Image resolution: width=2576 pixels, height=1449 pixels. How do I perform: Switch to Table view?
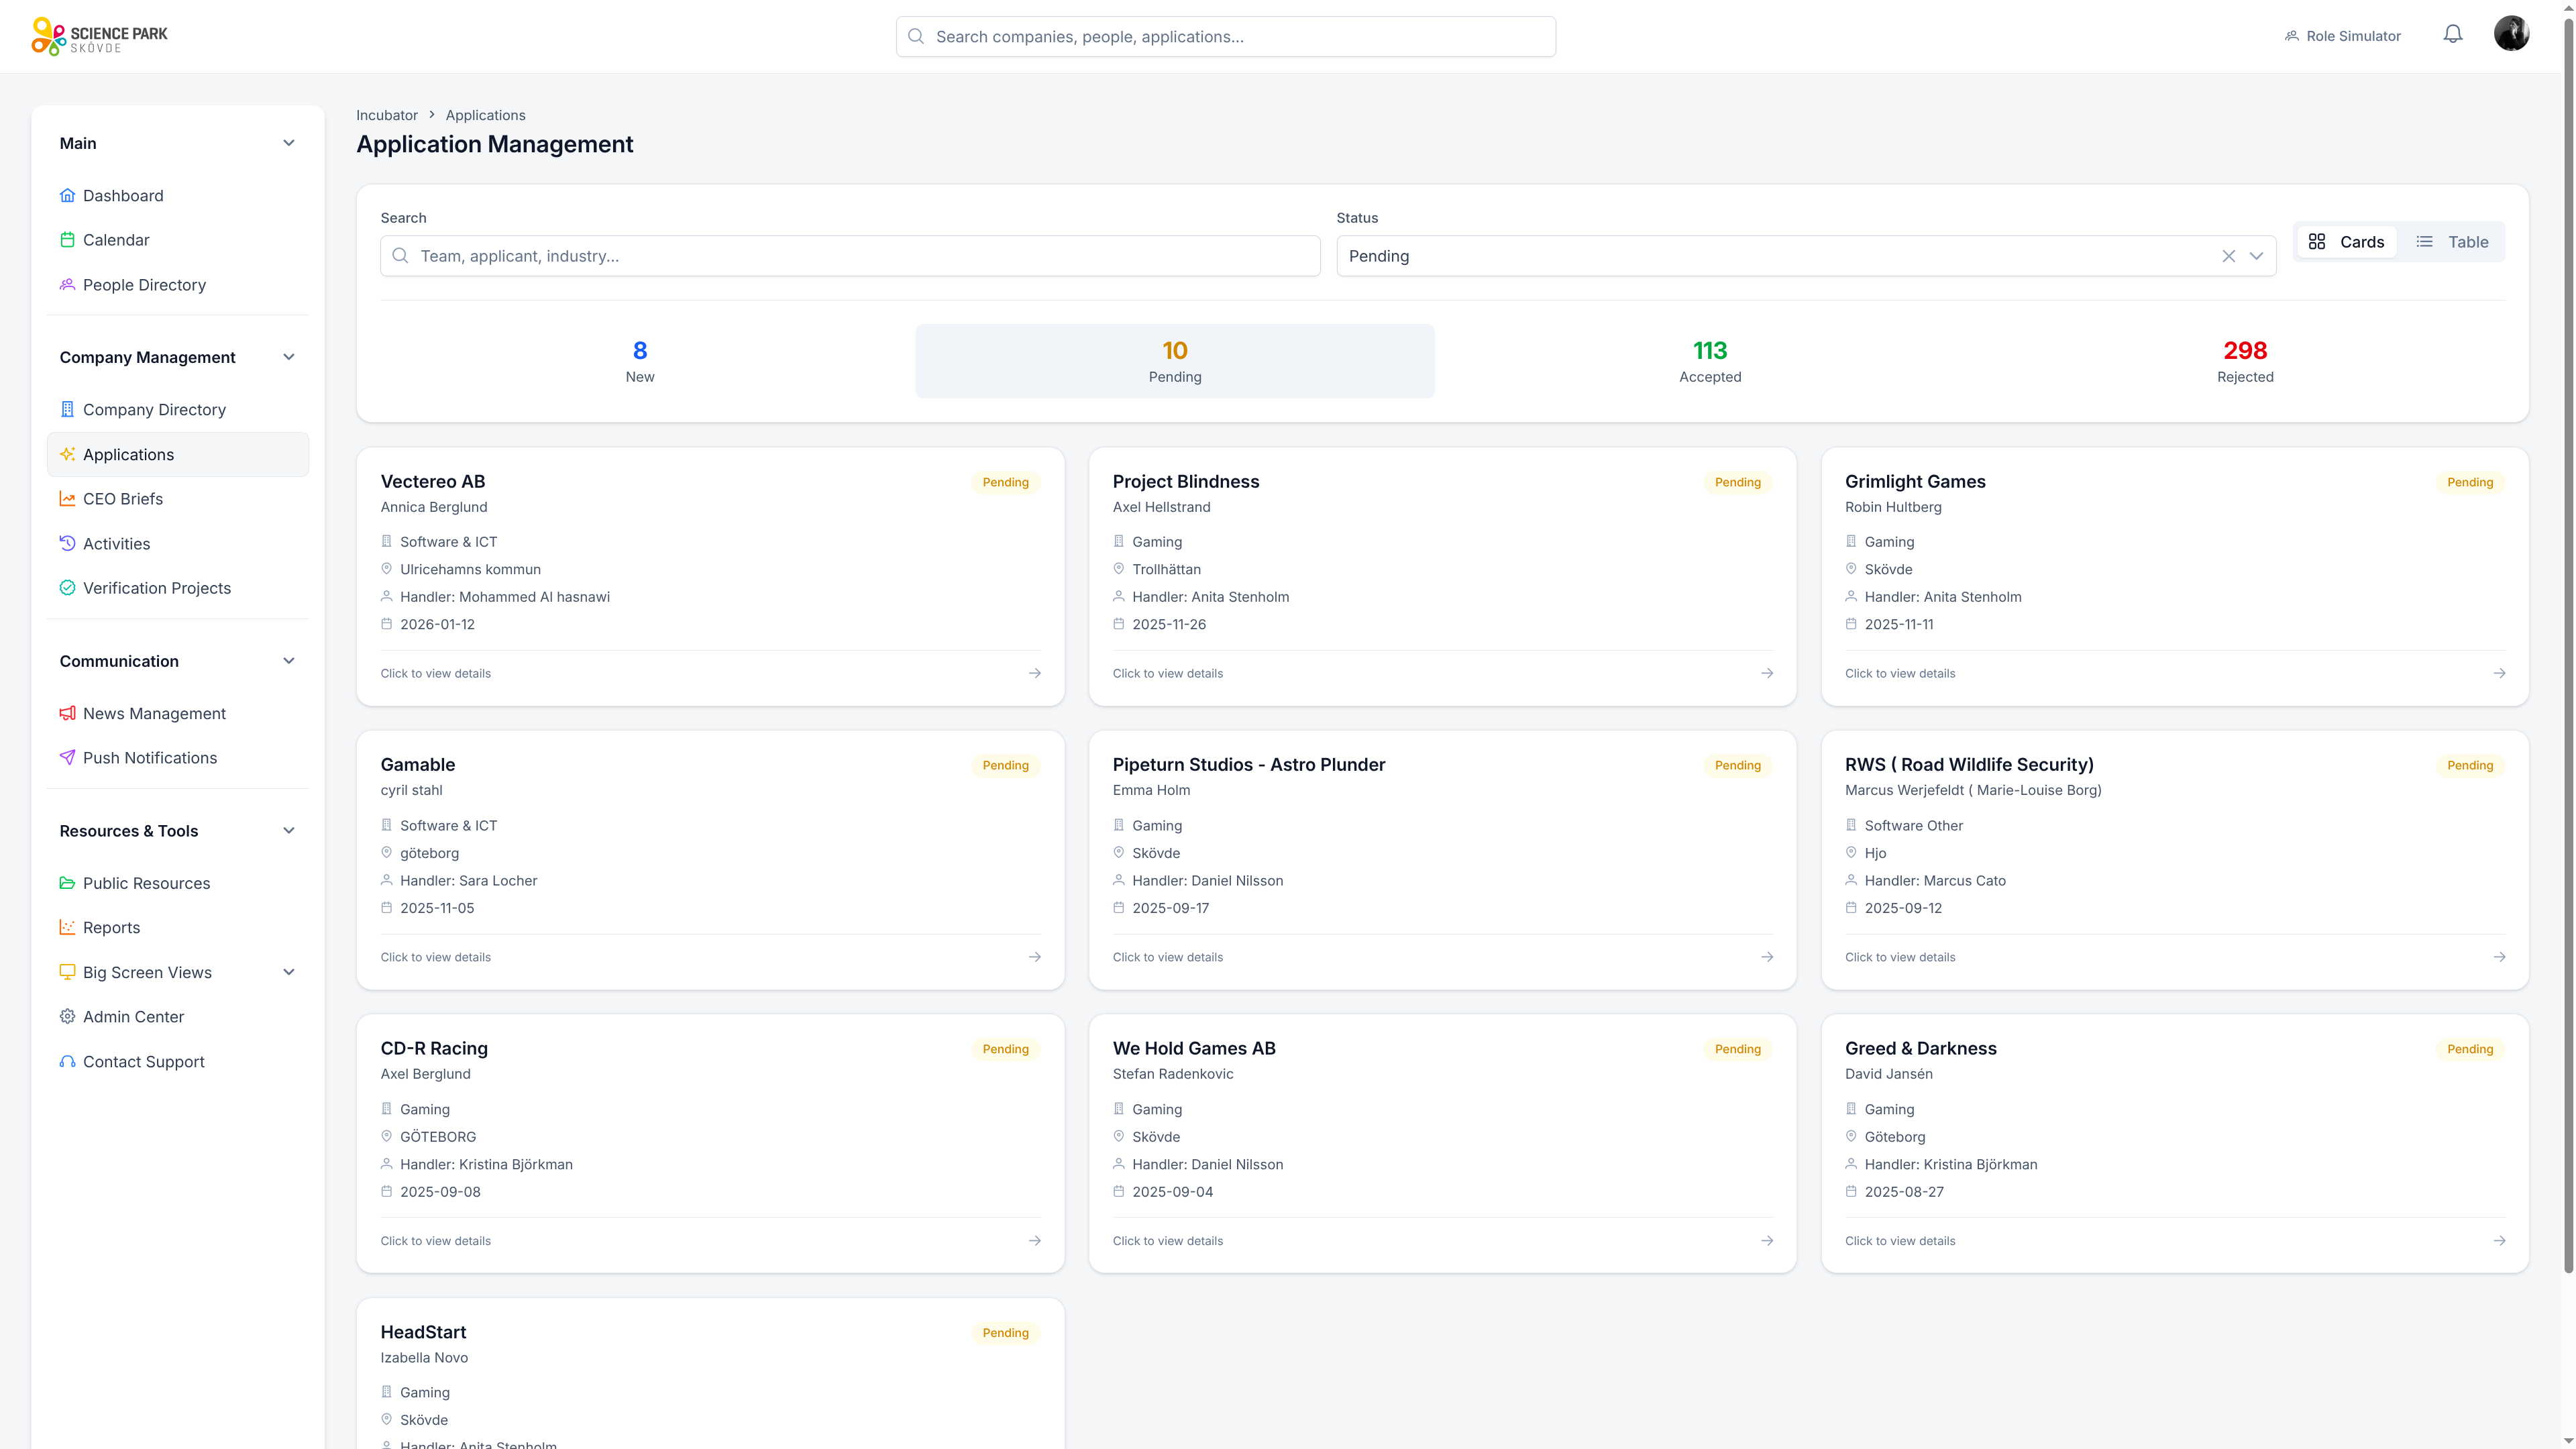(x=2452, y=242)
